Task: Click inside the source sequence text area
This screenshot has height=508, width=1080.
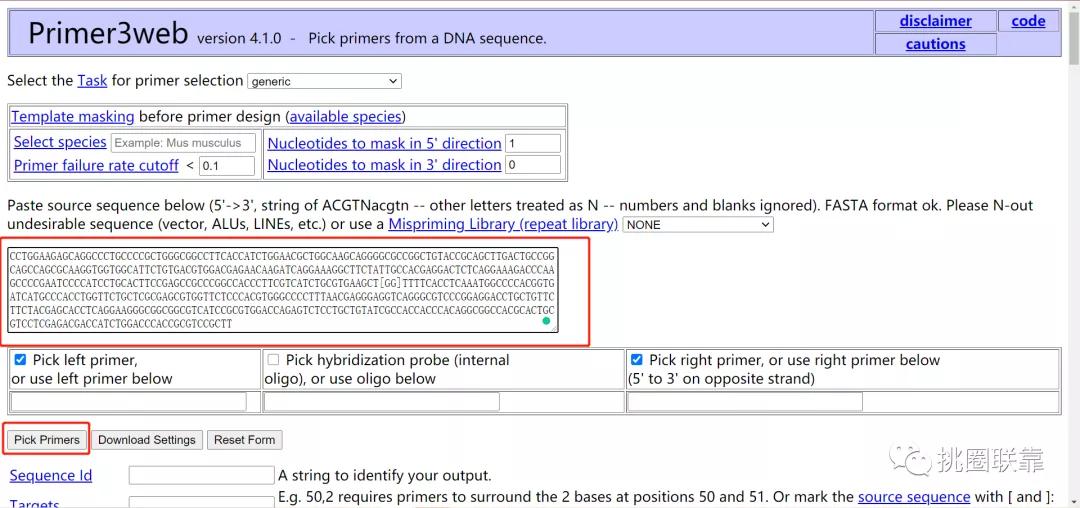Action: click(280, 290)
